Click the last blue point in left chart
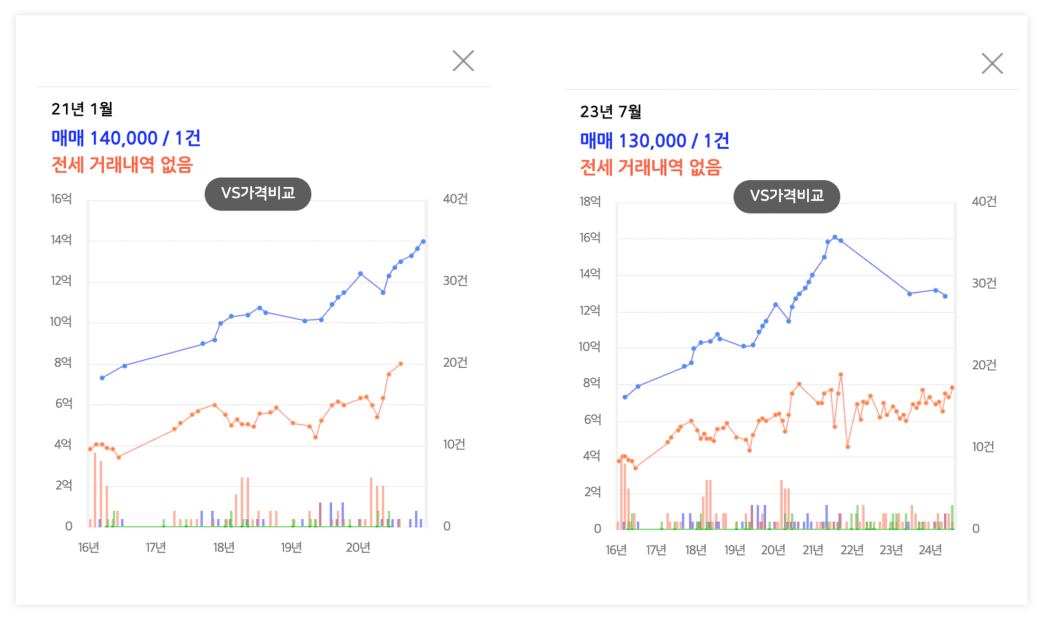This screenshot has height=622, width=1049. click(x=424, y=241)
